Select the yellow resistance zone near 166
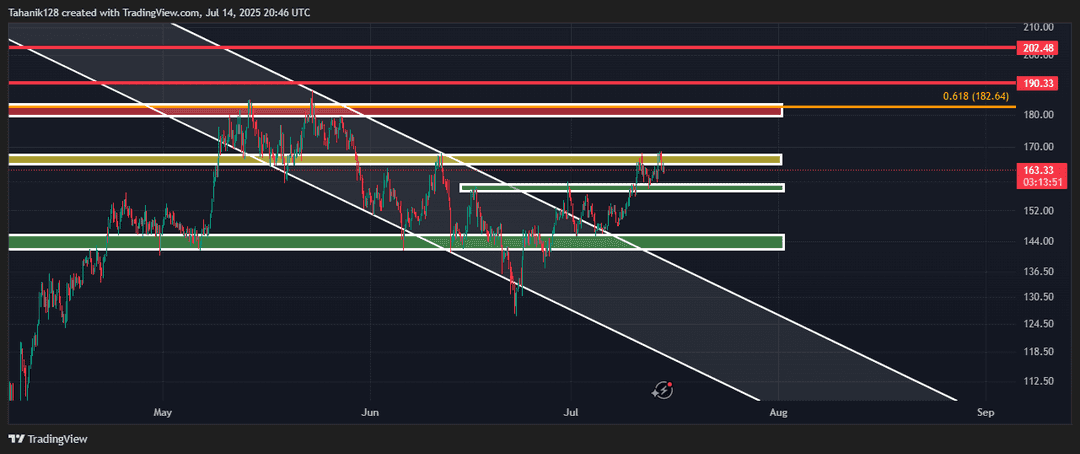 click(395, 159)
